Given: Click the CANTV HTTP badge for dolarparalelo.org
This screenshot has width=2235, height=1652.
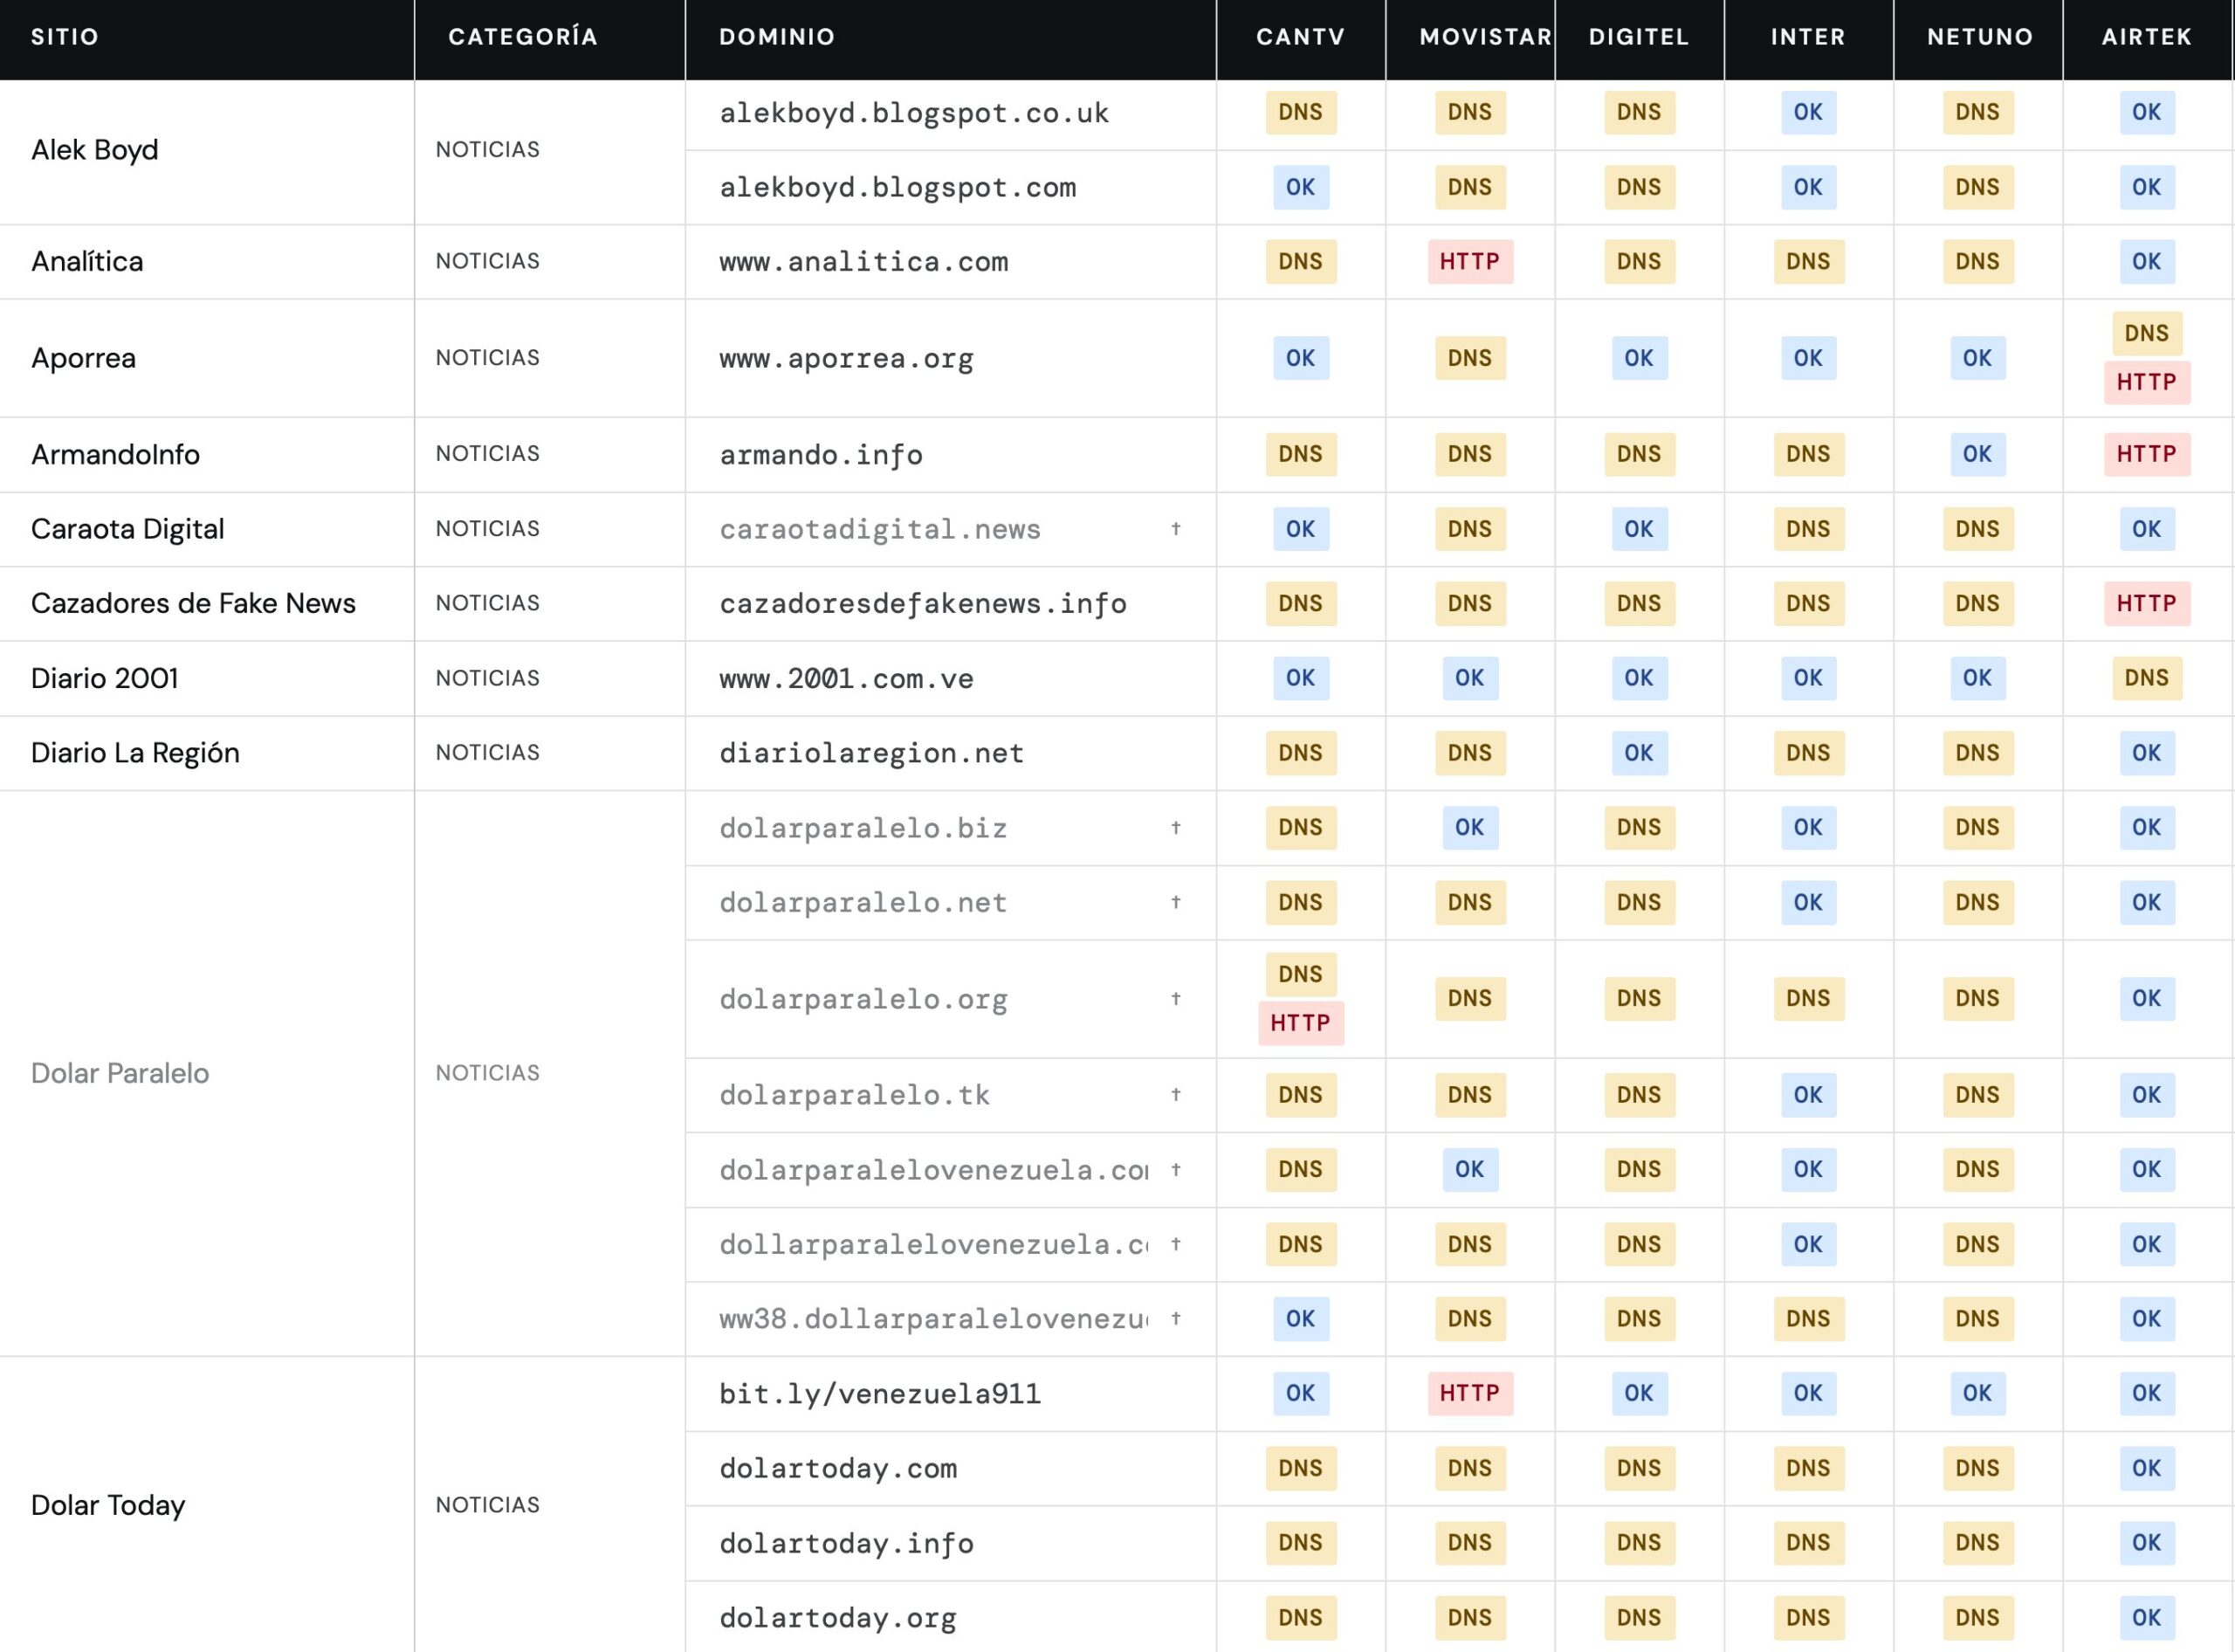Looking at the screenshot, I should coord(1300,1023).
